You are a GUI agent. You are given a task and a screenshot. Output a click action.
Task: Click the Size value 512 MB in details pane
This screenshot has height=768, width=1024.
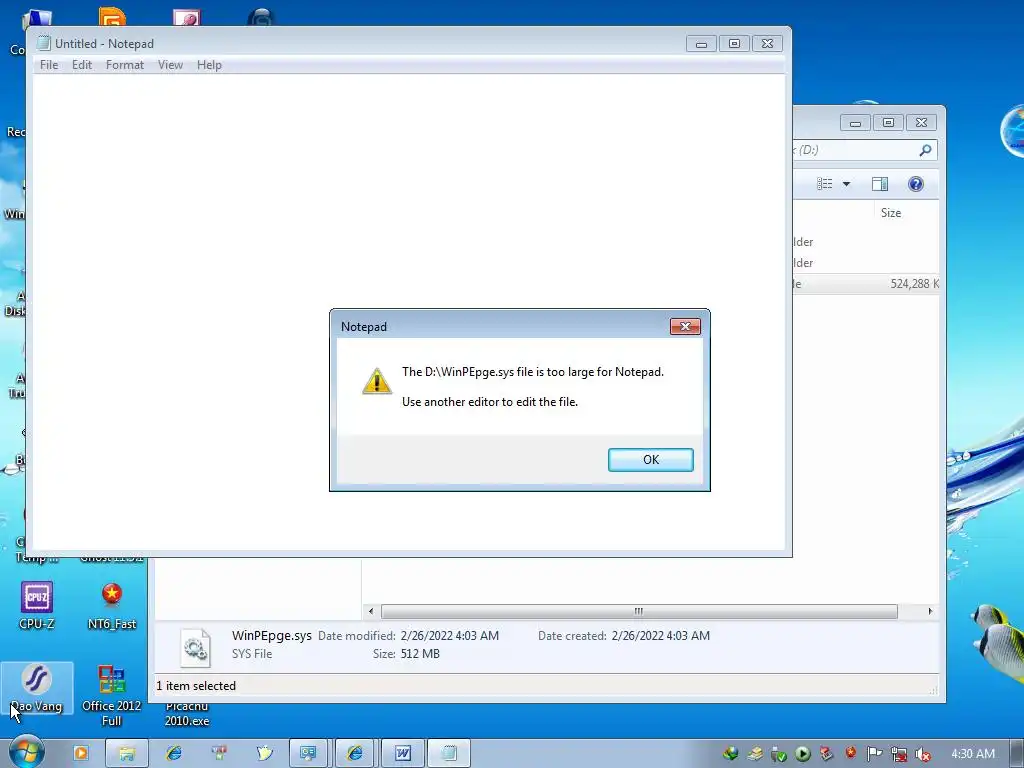(x=420, y=654)
